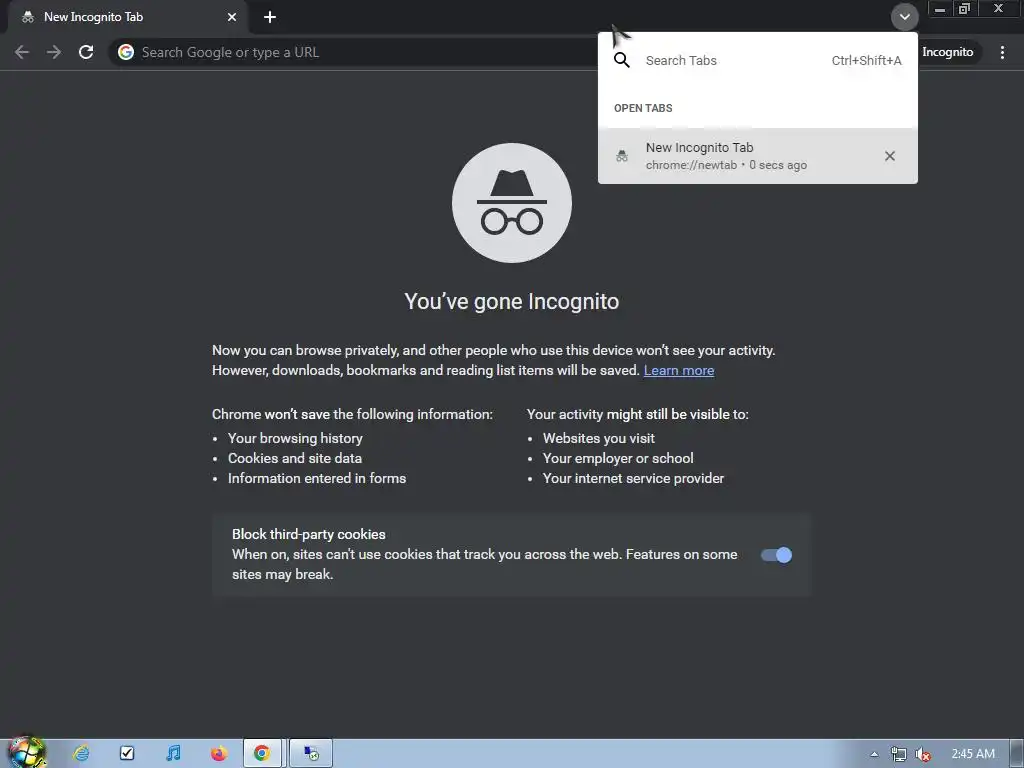Toggle Block third-party cookies switch
Viewport: 1024px width, 768px height.
point(776,555)
